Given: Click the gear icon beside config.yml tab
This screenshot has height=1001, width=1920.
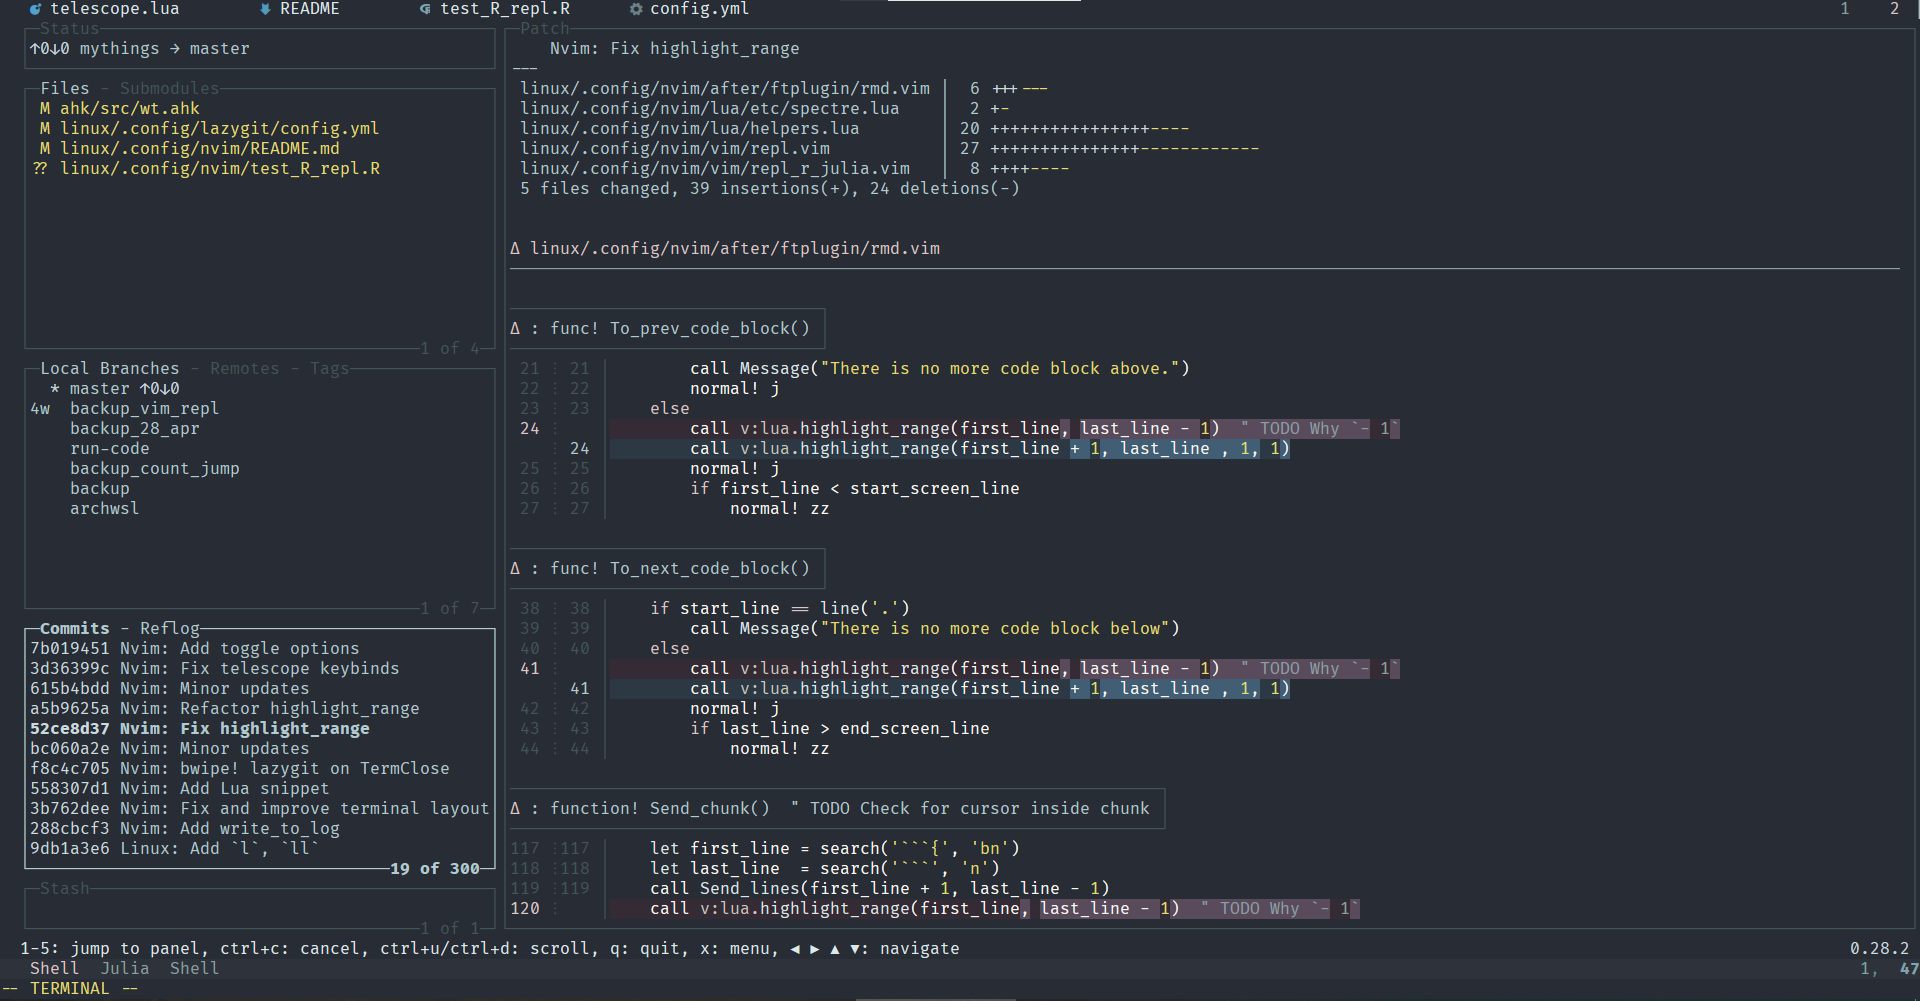Looking at the screenshot, I should [x=636, y=9].
